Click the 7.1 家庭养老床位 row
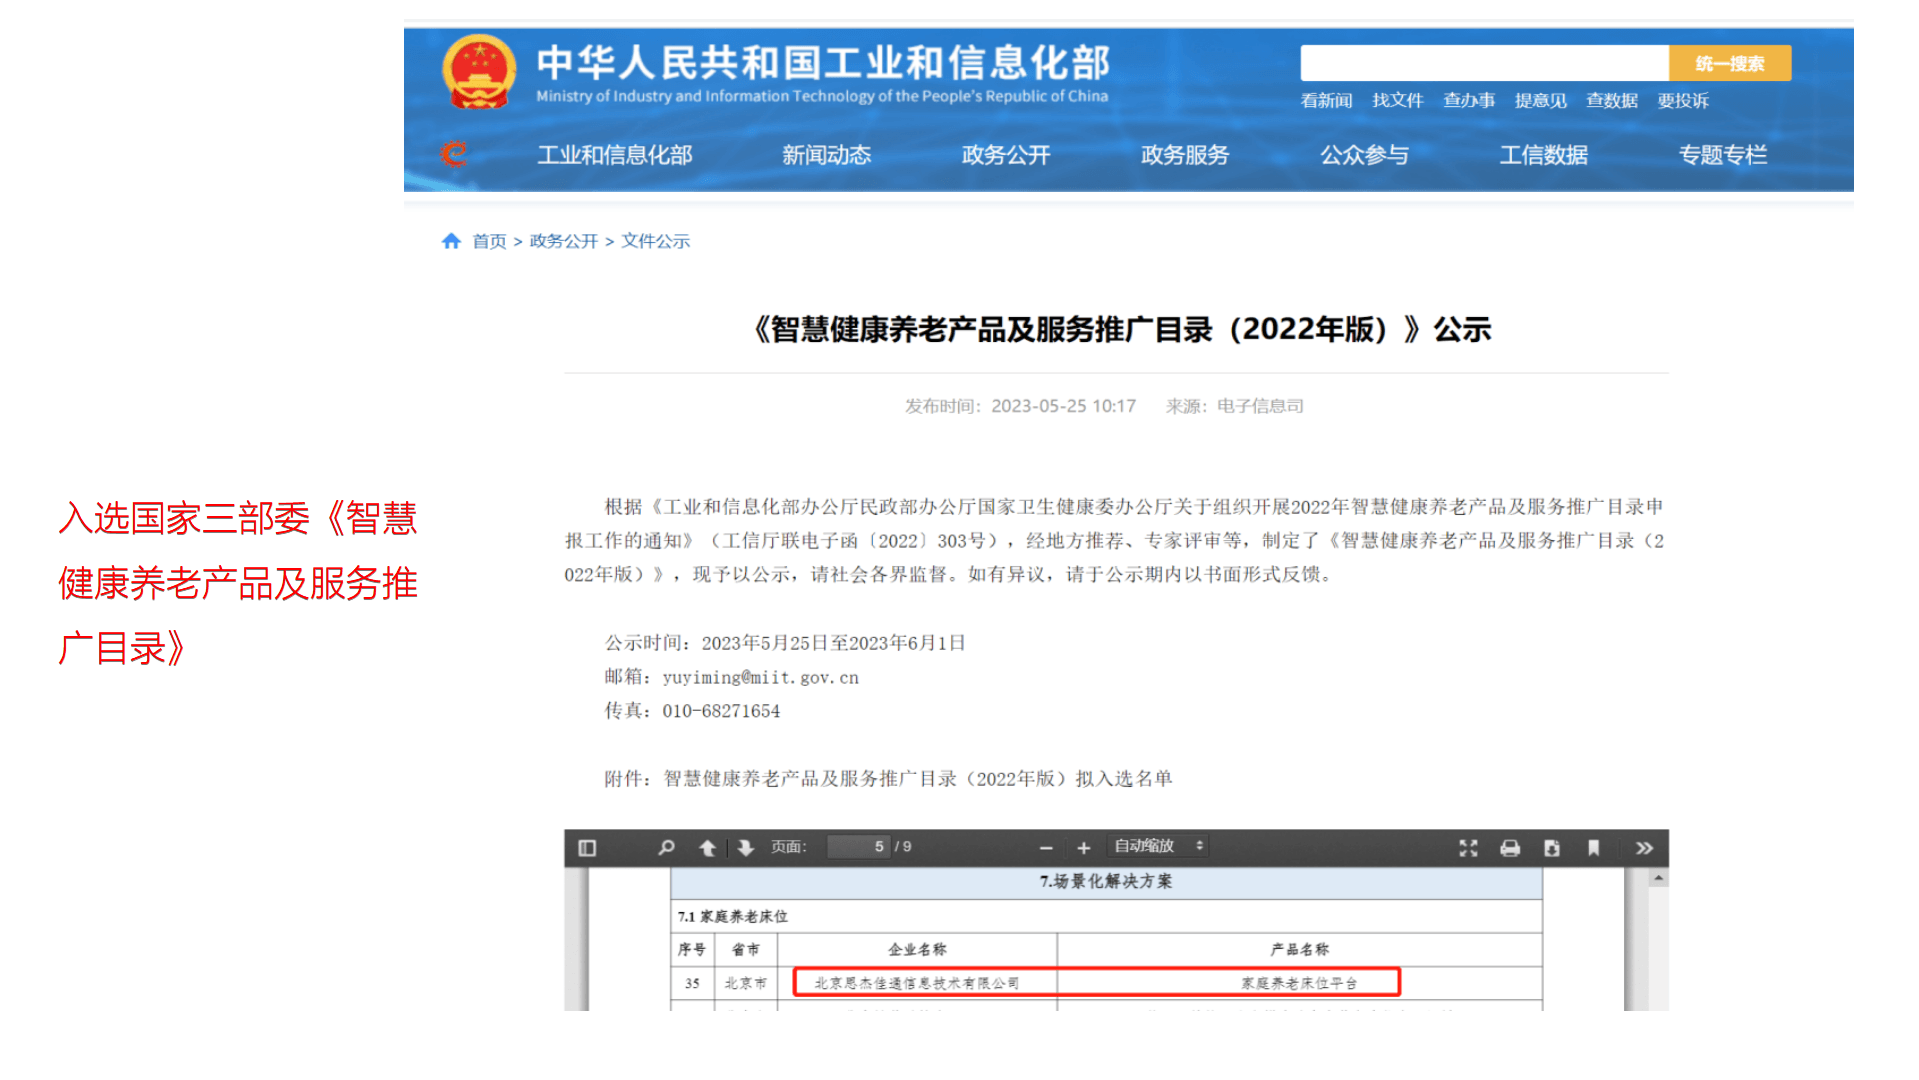This screenshot has width=1919, height=1080. point(1106,916)
